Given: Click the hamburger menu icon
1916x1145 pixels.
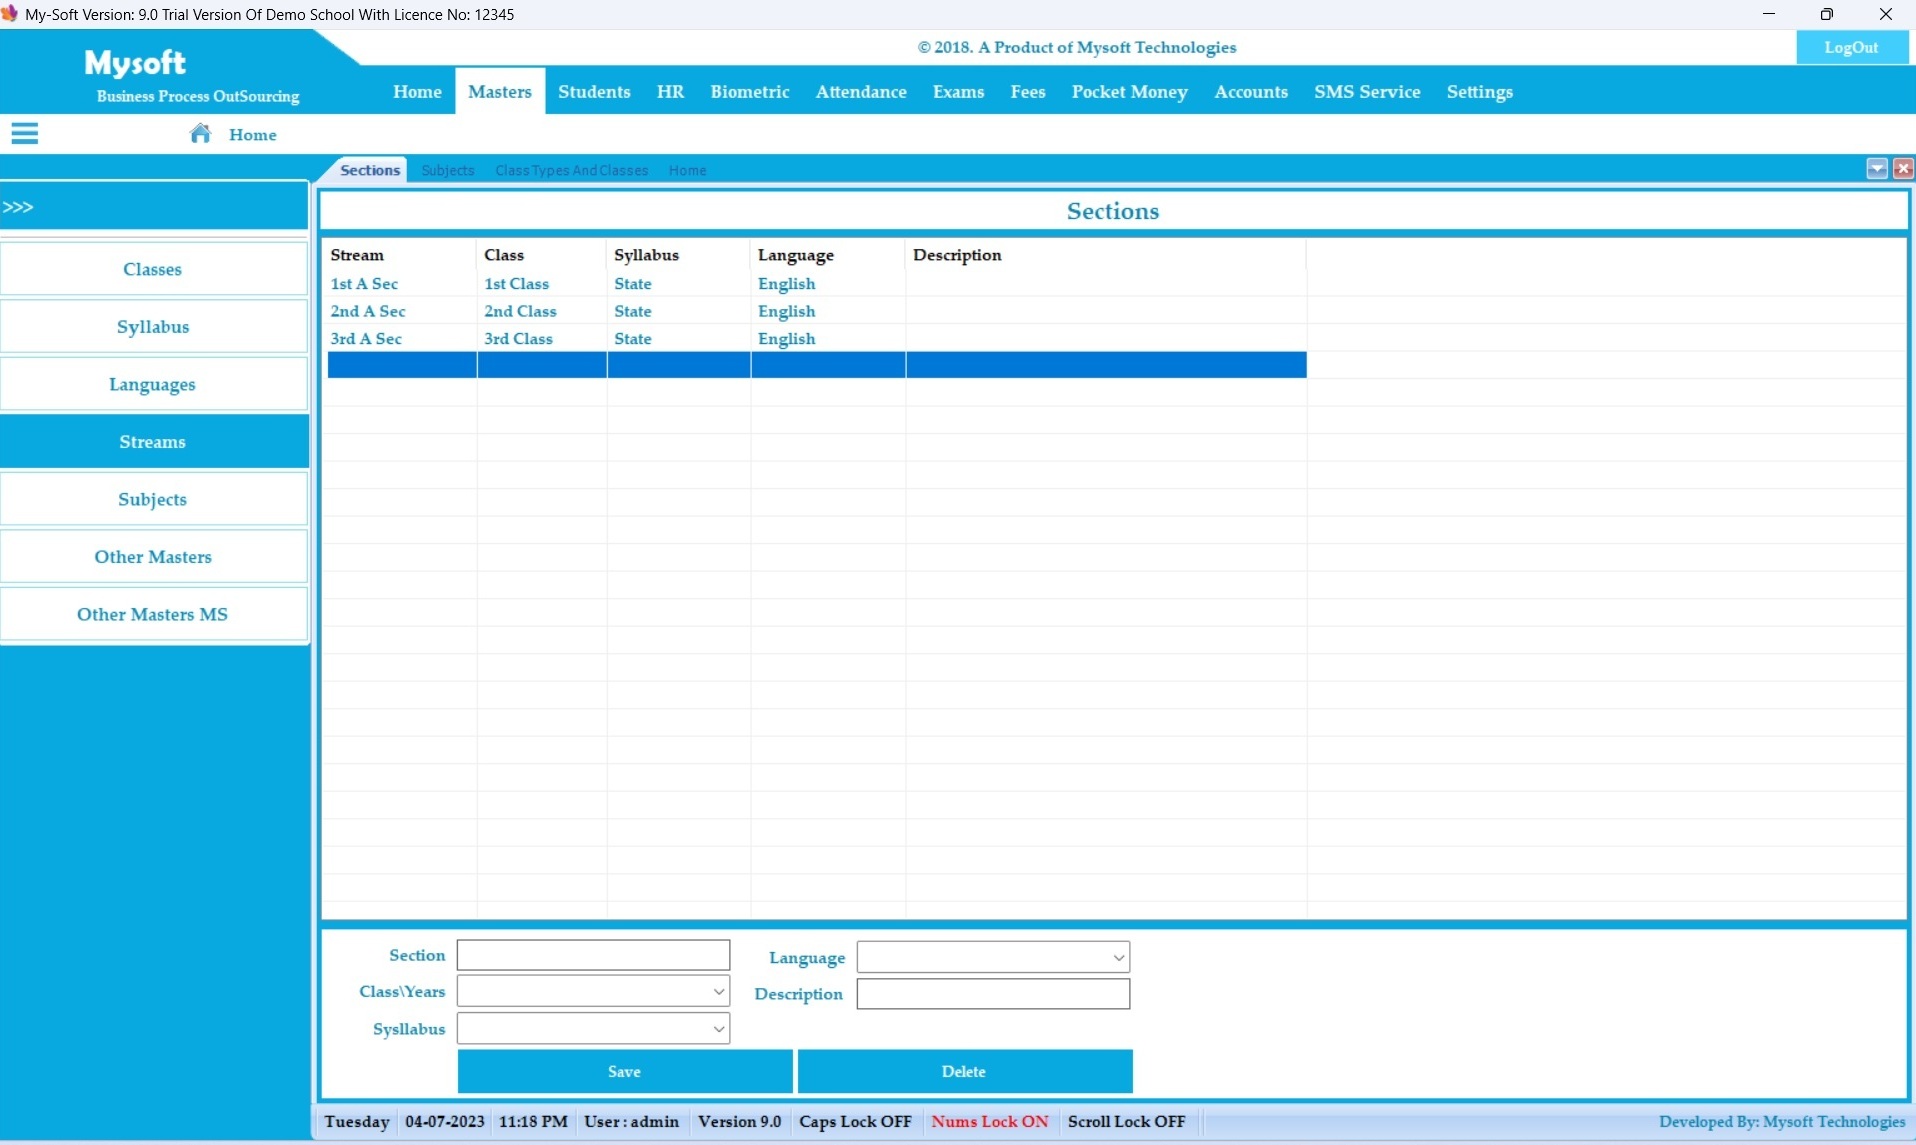Looking at the screenshot, I should pos(24,134).
